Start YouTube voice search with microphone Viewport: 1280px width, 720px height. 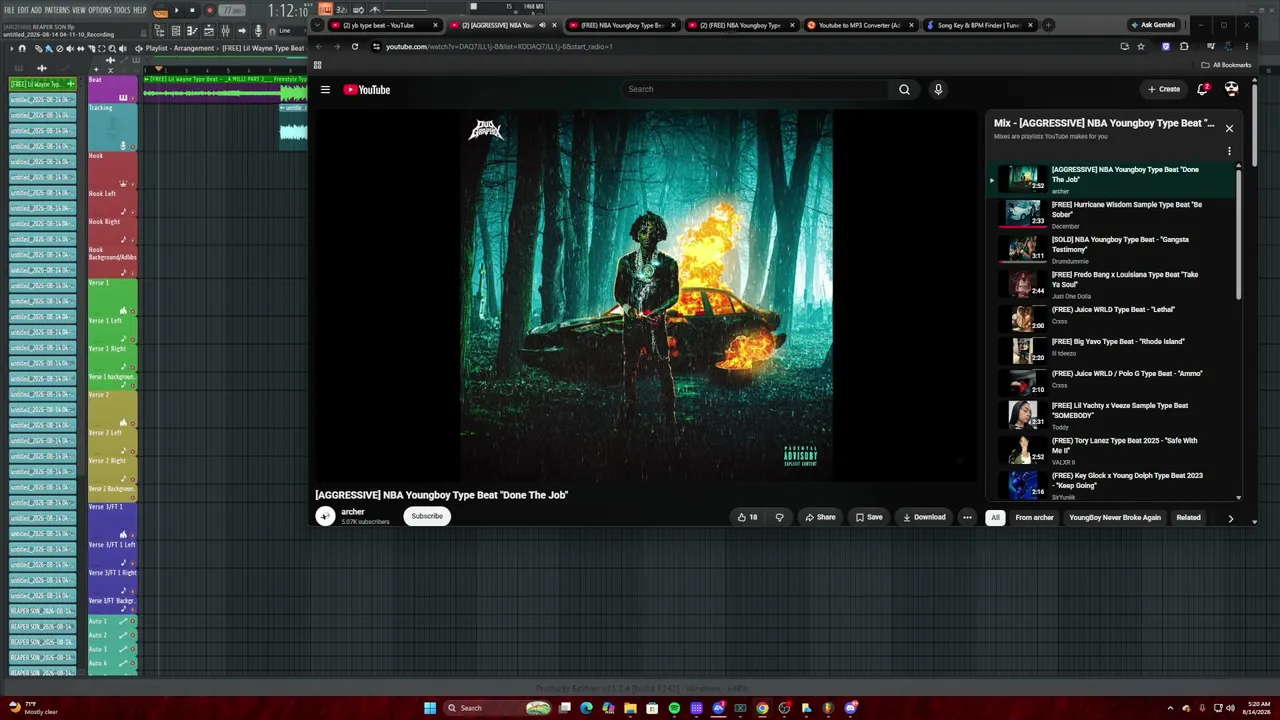(938, 89)
